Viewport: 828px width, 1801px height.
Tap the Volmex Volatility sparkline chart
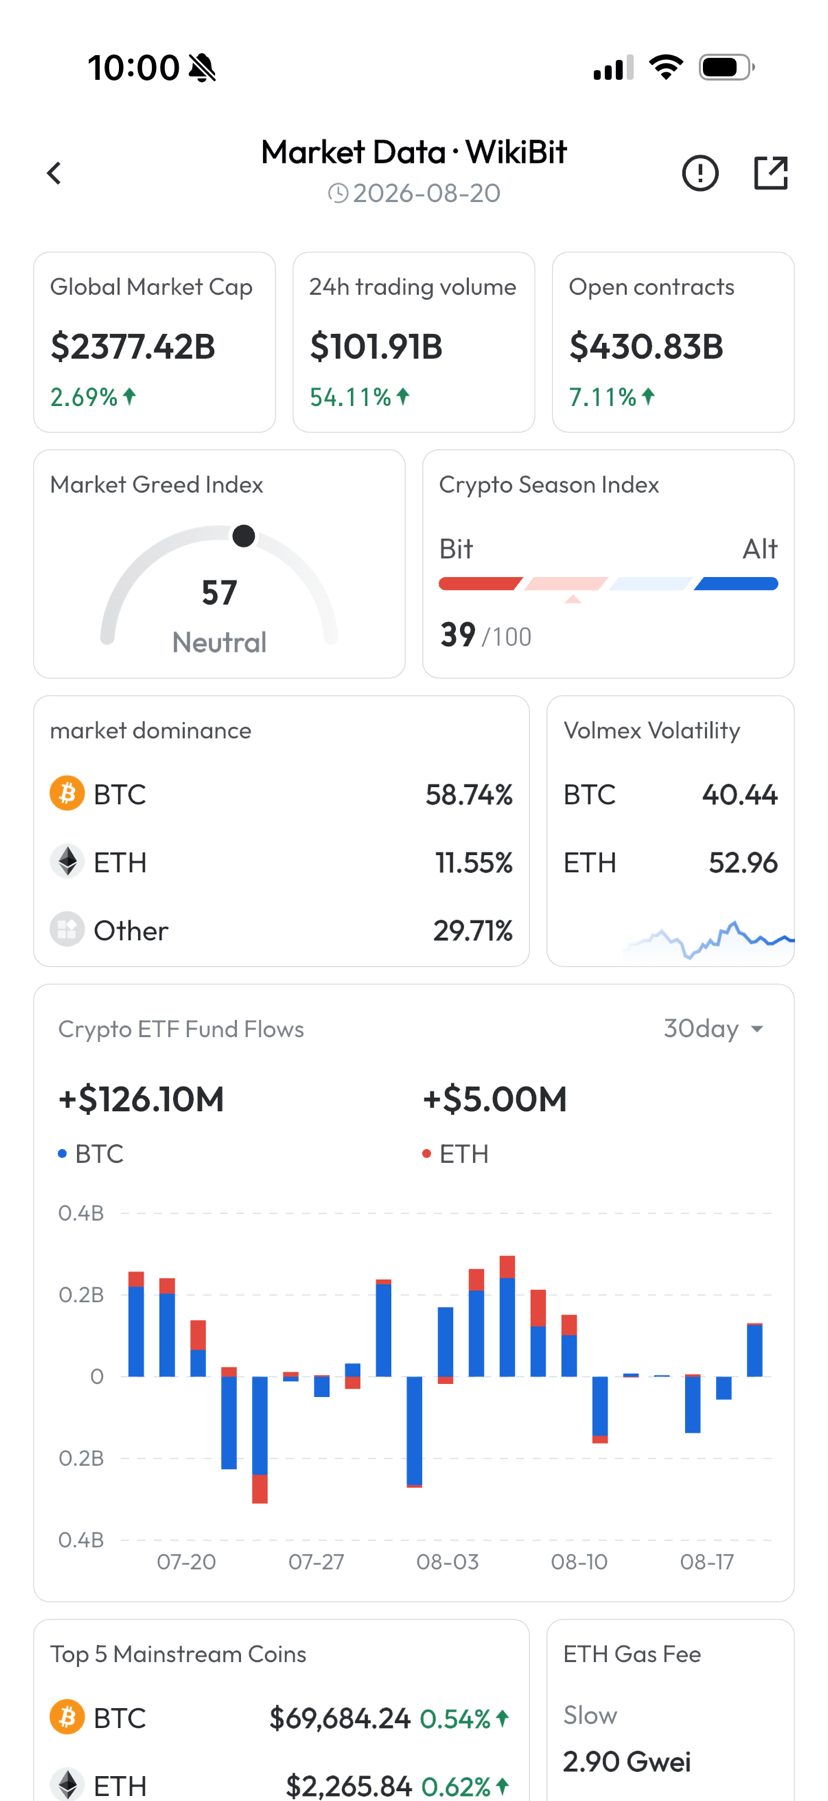710,940
